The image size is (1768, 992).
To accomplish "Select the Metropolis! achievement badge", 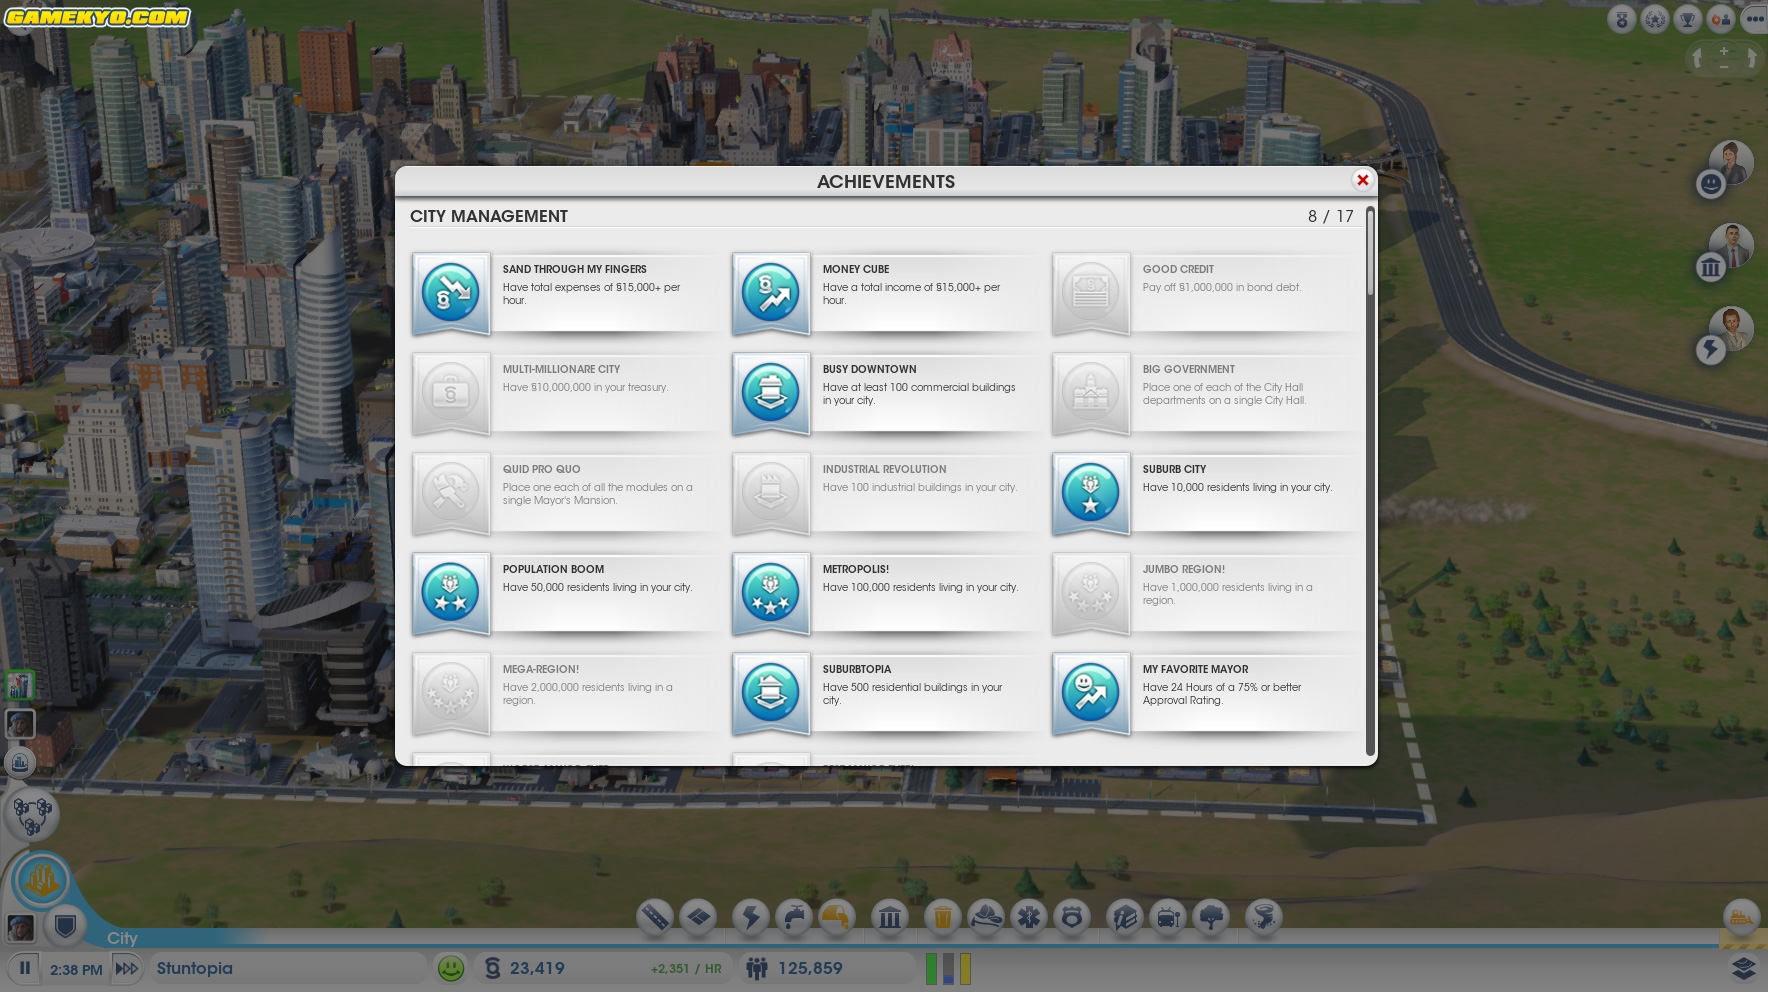I will pyautogui.click(x=770, y=593).
